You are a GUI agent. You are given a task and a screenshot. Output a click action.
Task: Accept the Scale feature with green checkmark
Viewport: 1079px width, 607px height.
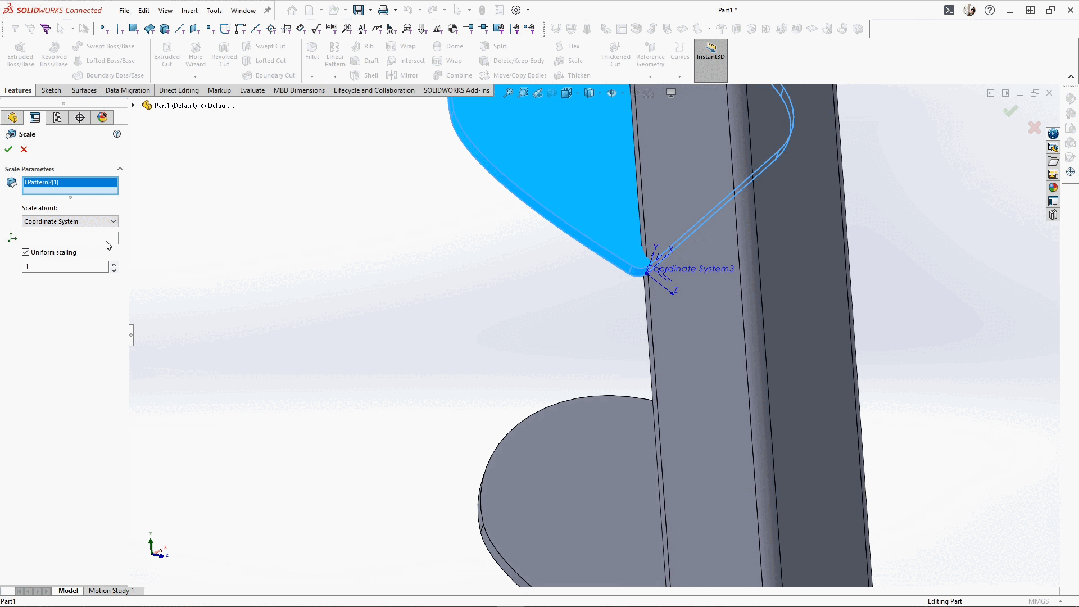tap(8, 149)
